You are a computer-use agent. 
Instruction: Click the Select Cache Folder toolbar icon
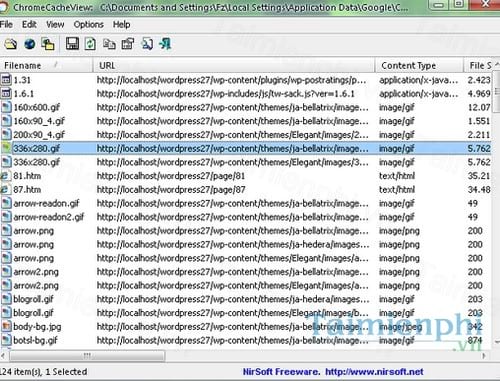coord(11,44)
